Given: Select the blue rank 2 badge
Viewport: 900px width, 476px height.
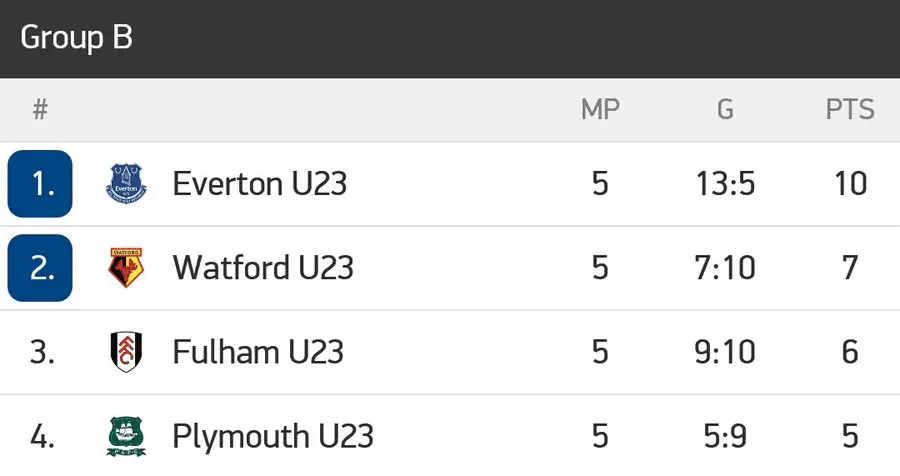Looking at the screenshot, I should 40,268.
